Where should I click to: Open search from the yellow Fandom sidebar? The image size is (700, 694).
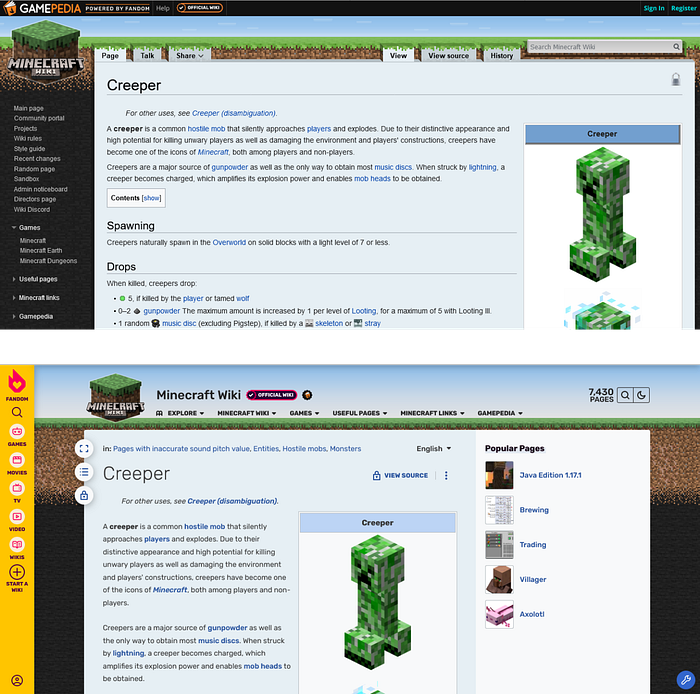[17, 412]
